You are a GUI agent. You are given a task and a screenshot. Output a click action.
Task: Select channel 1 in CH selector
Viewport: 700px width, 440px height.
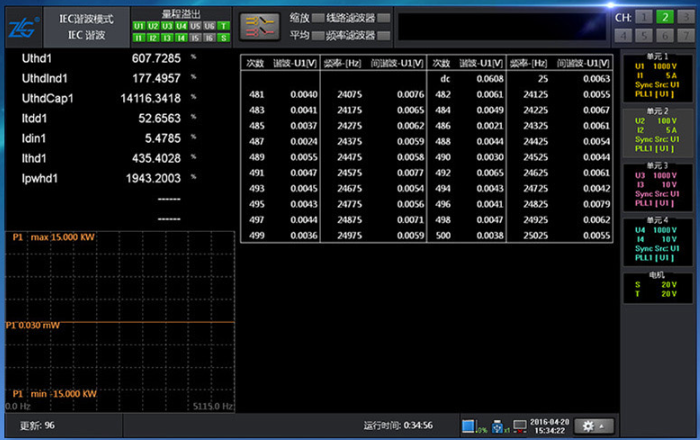[x=644, y=17]
